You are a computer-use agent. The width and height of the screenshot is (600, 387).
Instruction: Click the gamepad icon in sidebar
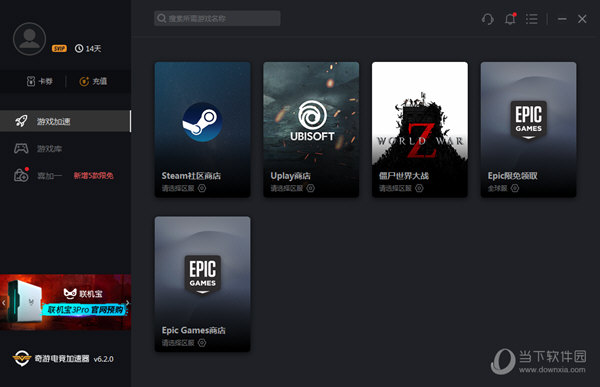[21, 148]
